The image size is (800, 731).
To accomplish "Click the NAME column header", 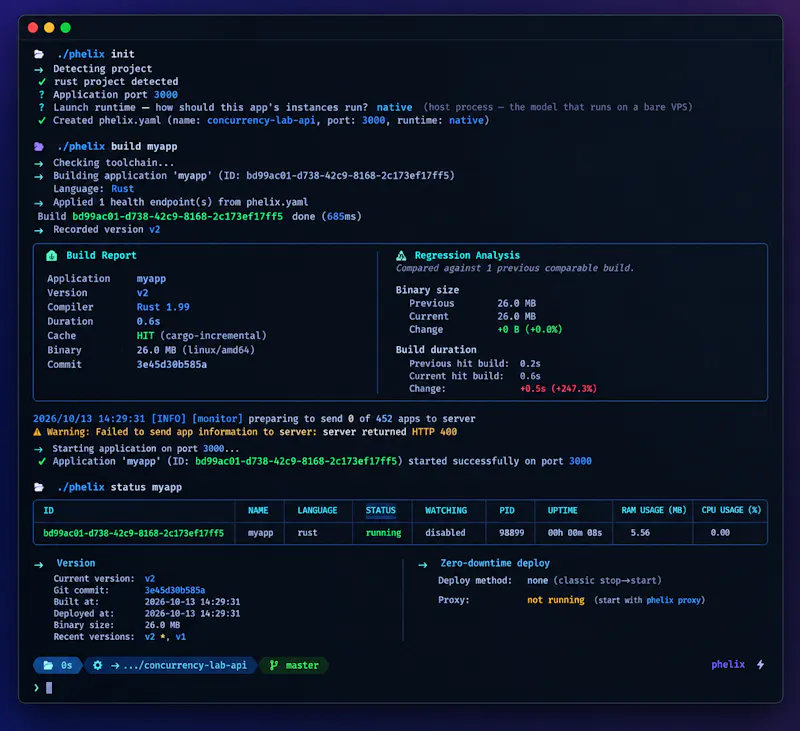I will coord(258,510).
